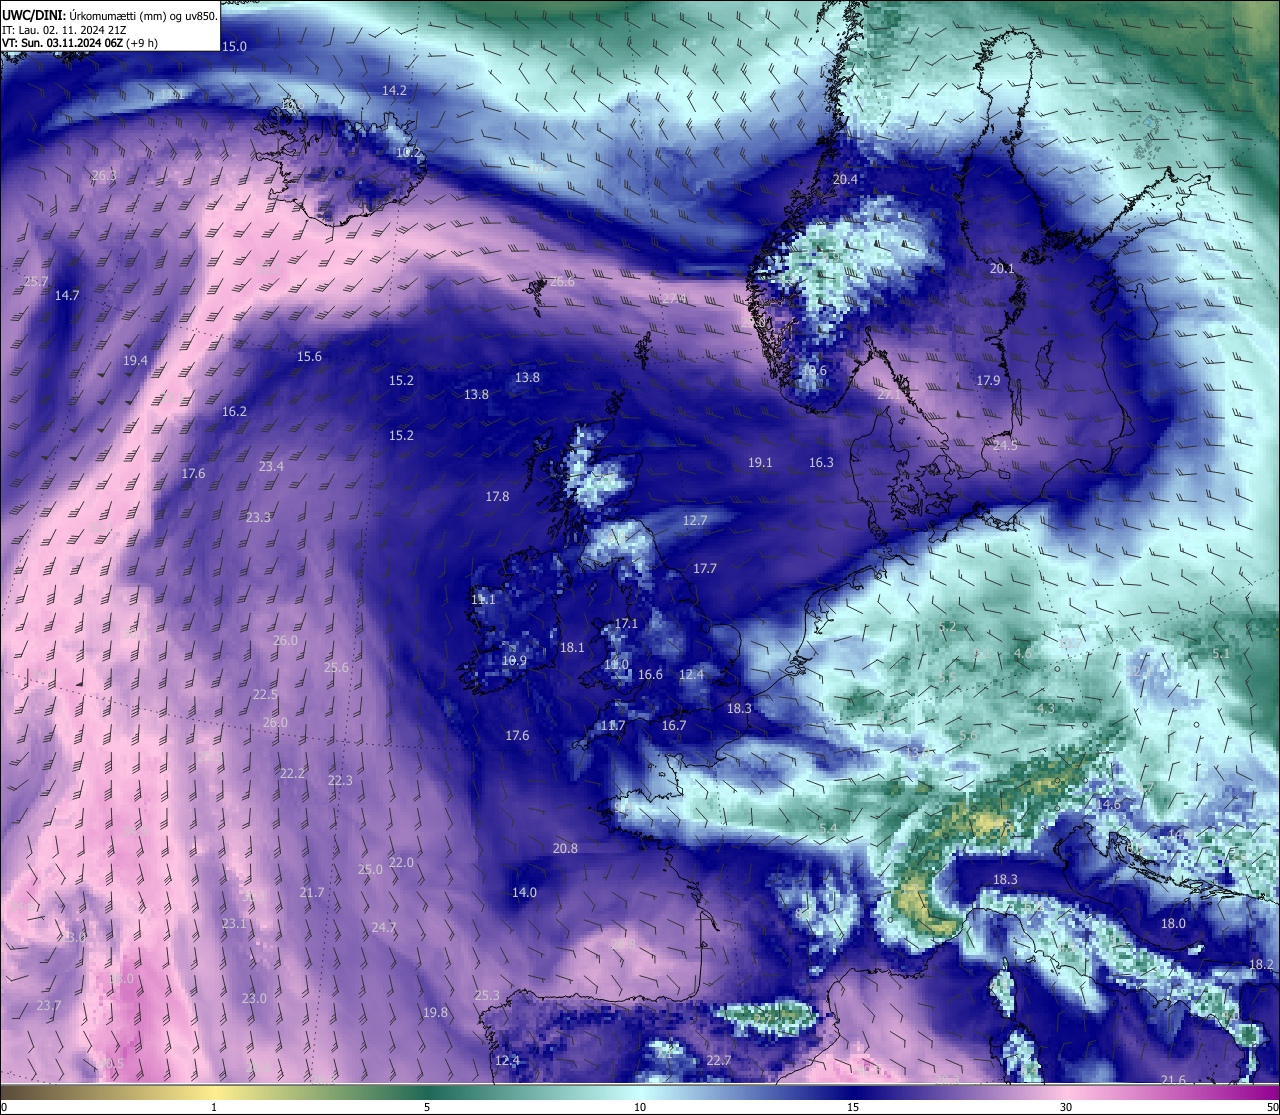
Task: Click the 20.1 value over Sweden
Action: click(1001, 268)
